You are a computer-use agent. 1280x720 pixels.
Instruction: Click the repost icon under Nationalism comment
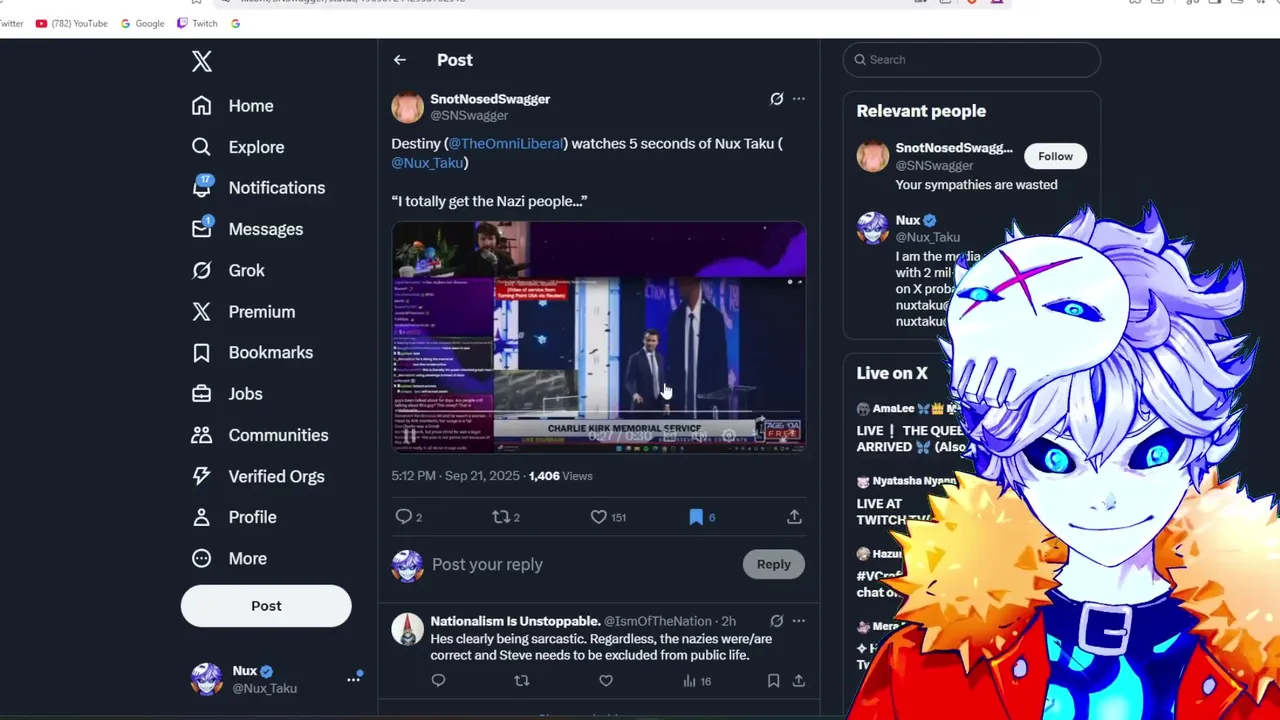point(521,681)
